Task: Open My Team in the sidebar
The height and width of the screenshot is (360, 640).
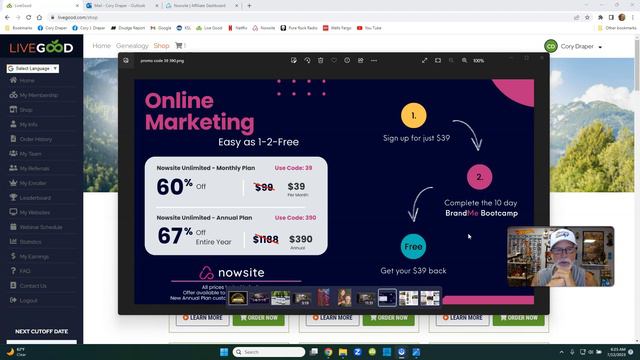Action: [30, 154]
